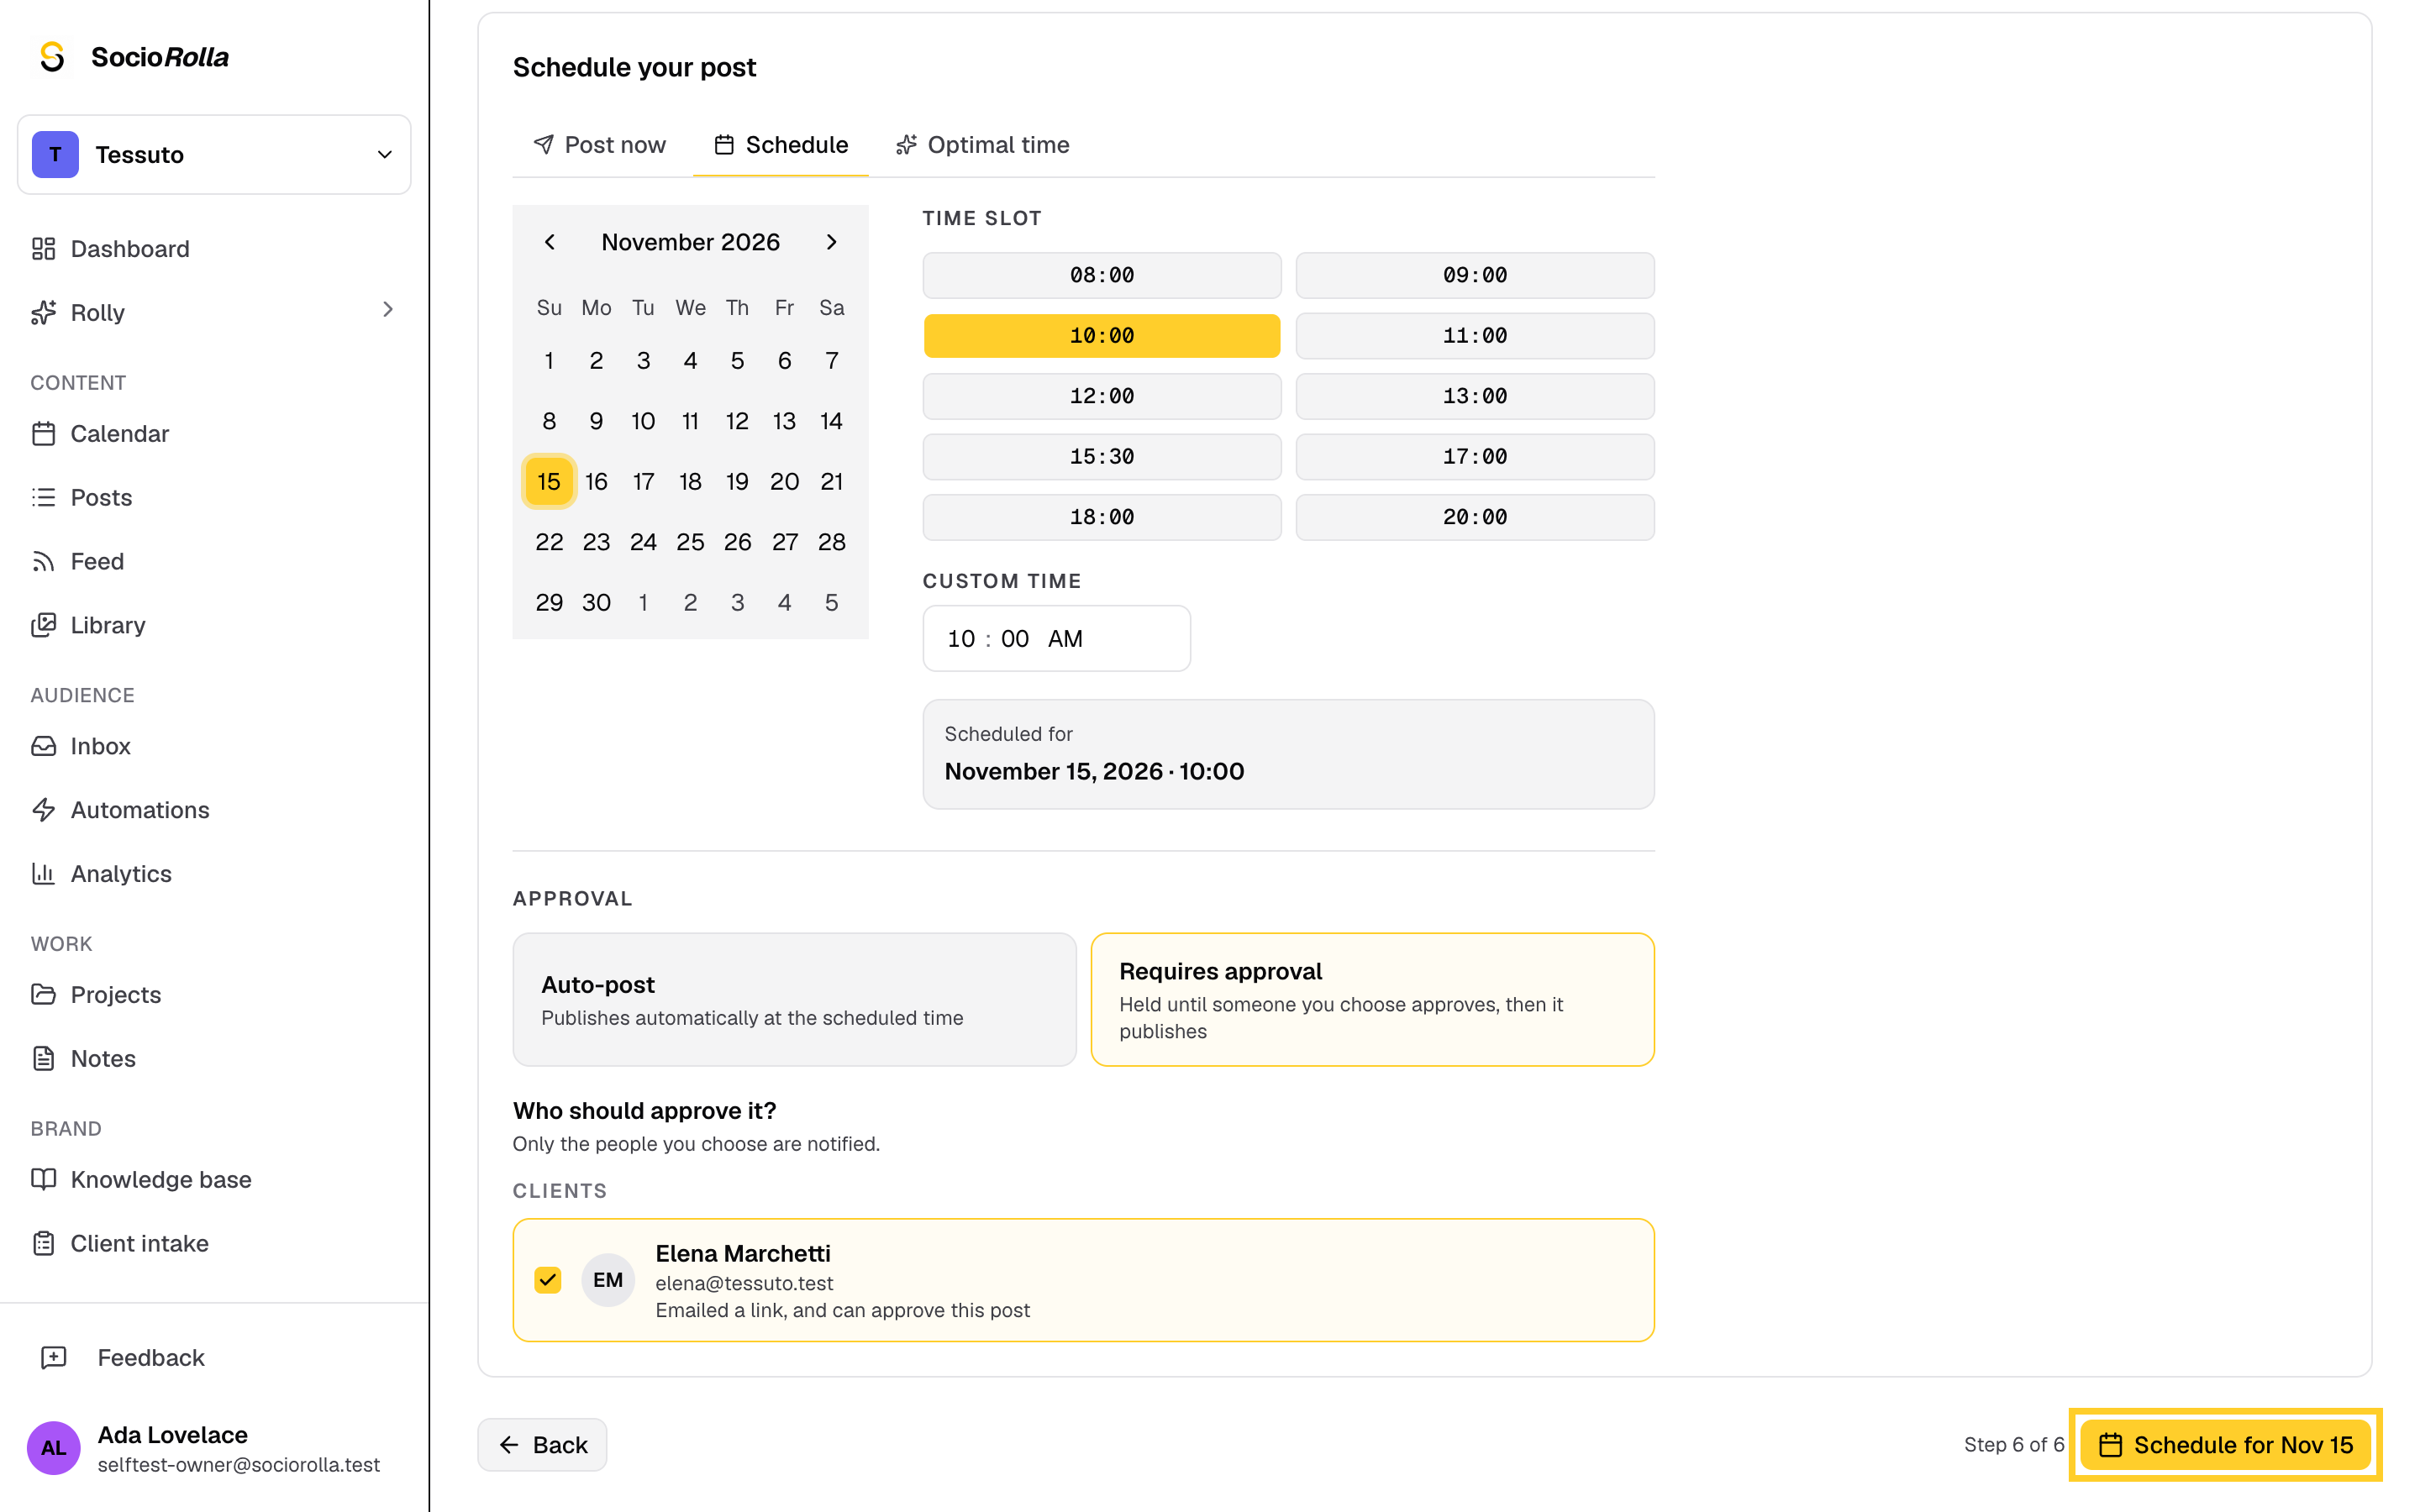The width and height of the screenshot is (2420, 1512).
Task: Open the Inbox icon
Action: pyautogui.click(x=43, y=746)
